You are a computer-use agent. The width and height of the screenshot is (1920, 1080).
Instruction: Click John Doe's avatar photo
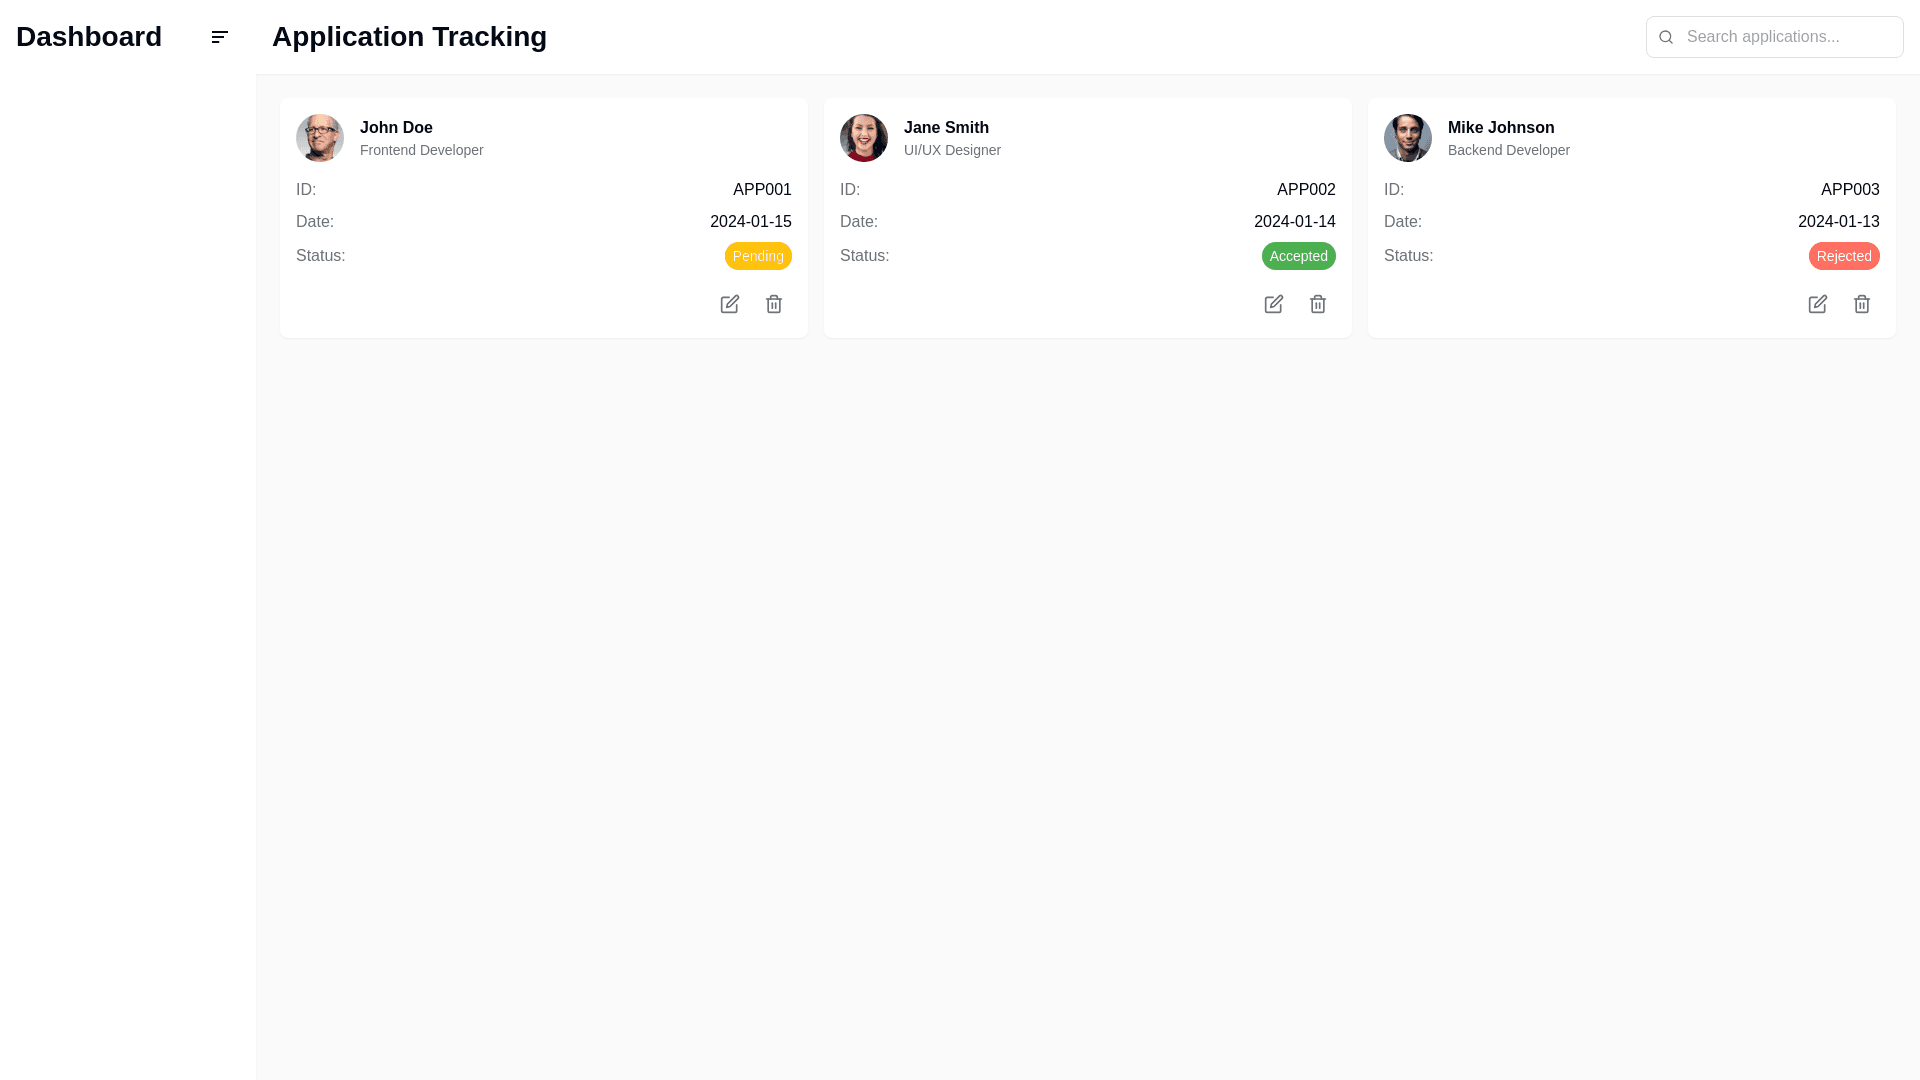pyautogui.click(x=320, y=138)
